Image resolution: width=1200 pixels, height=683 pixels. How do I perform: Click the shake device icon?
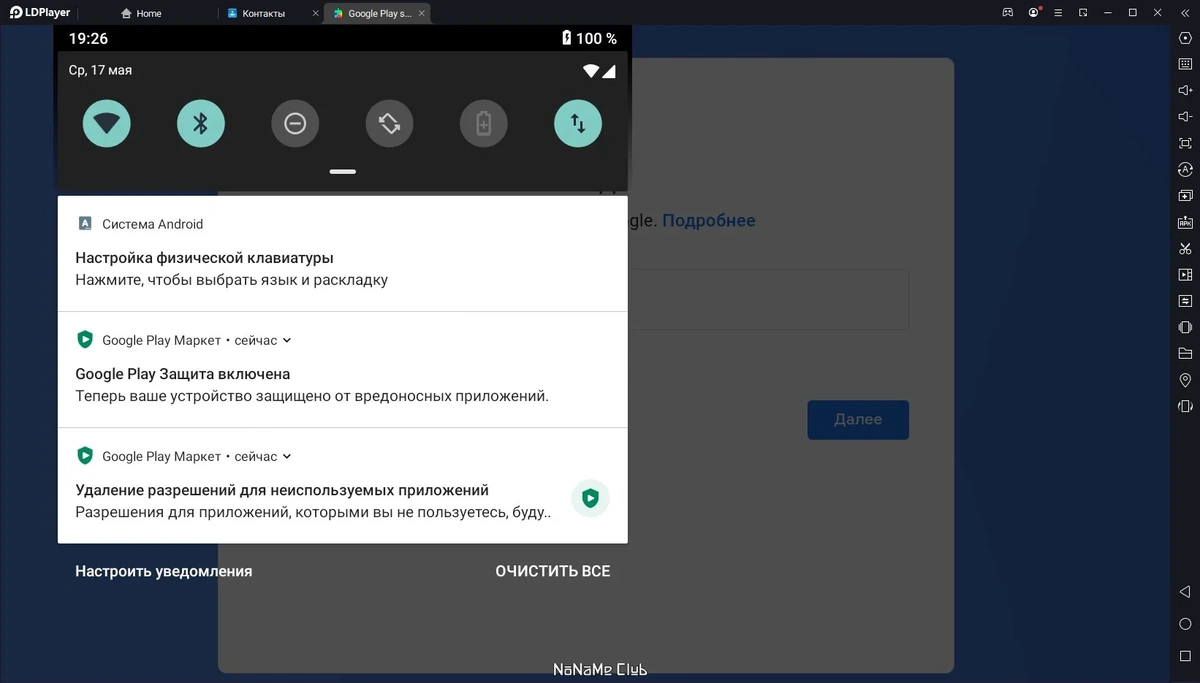point(1185,327)
